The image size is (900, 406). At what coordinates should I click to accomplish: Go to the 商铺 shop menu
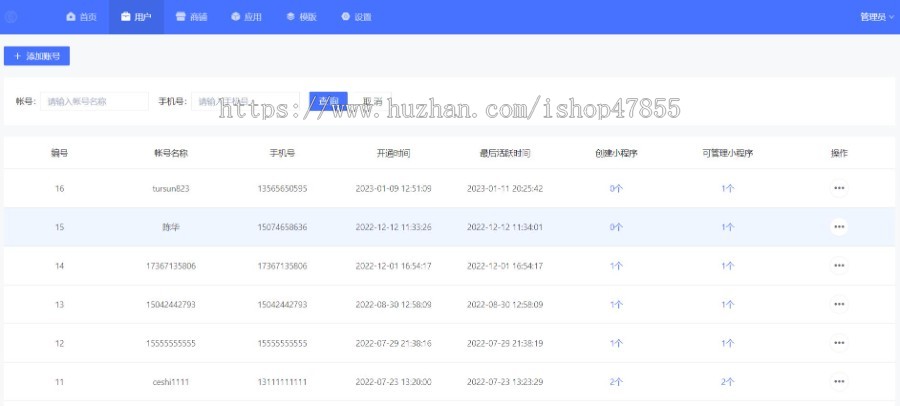[192, 17]
